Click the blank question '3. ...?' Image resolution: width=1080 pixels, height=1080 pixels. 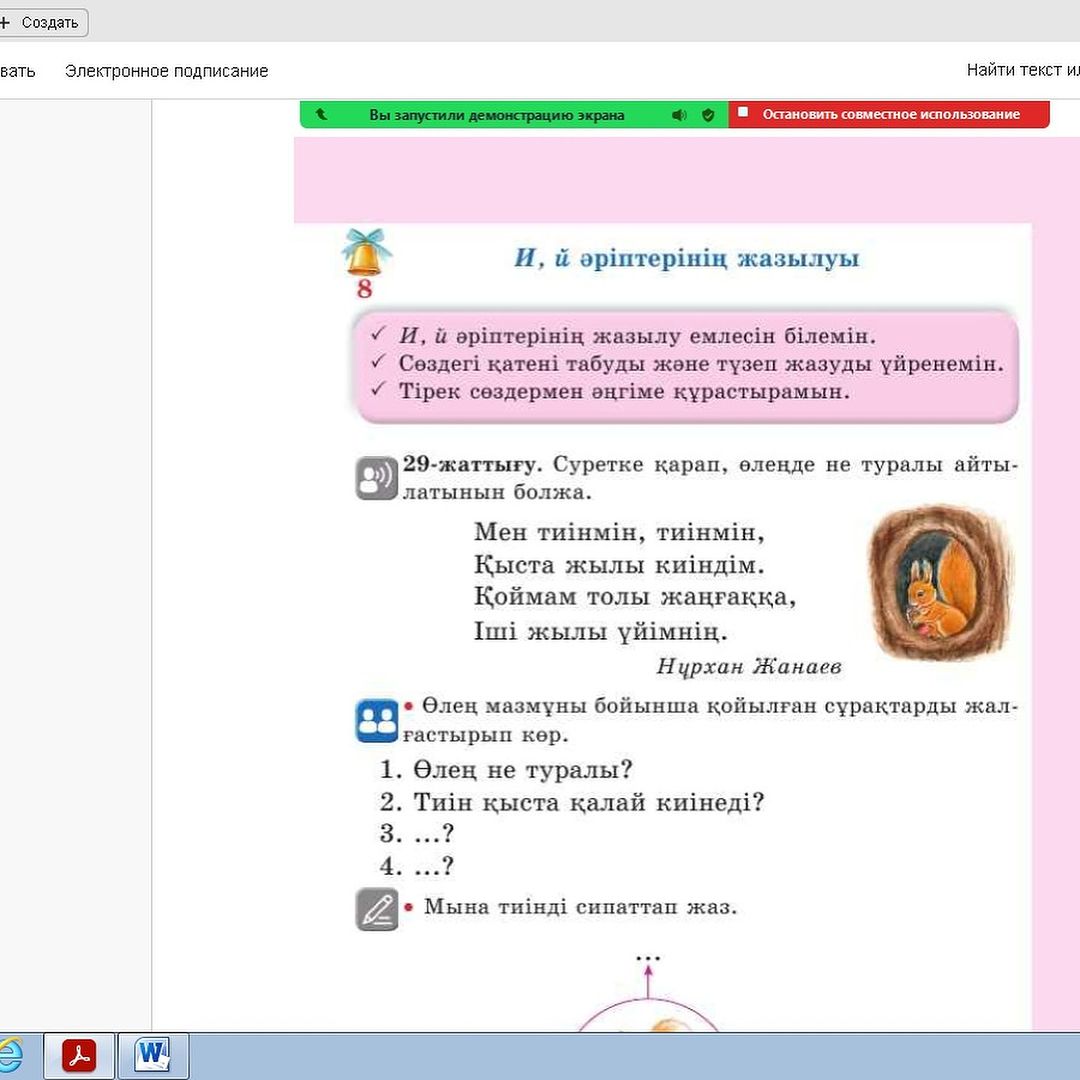[x=417, y=834]
